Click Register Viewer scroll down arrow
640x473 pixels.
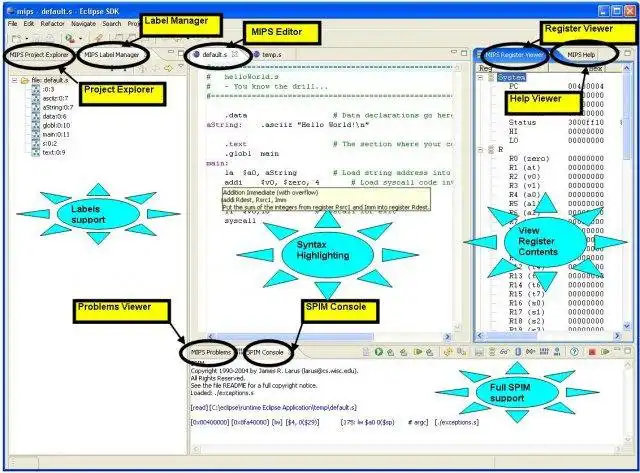627,326
